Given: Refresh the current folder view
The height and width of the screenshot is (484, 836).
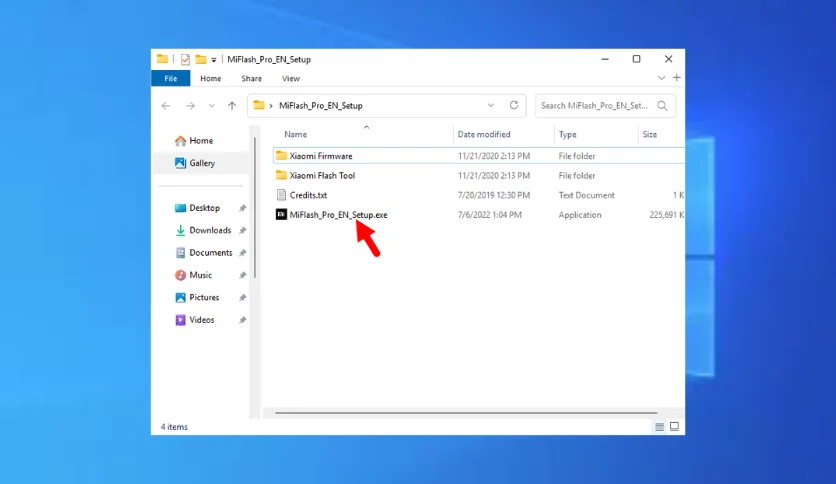Looking at the screenshot, I should (514, 105).
